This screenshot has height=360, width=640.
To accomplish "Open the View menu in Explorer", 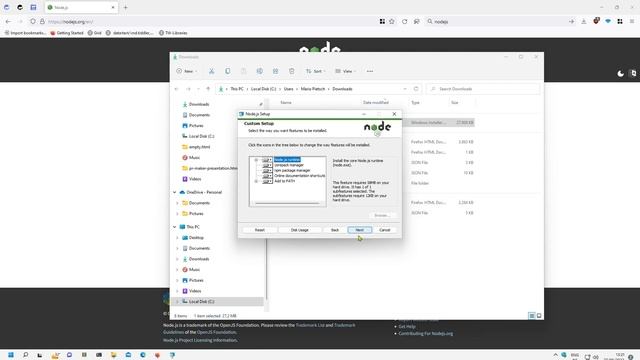I will tap(345, 71).
